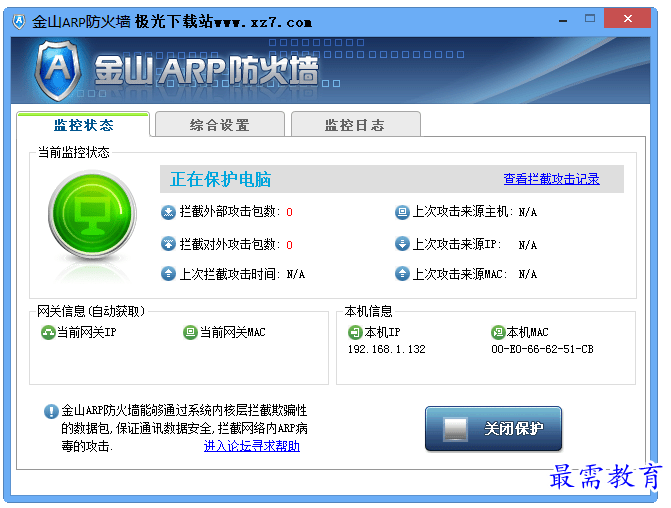Click the MAC address 00-E0-66-62-51-CB

[542, 349]
